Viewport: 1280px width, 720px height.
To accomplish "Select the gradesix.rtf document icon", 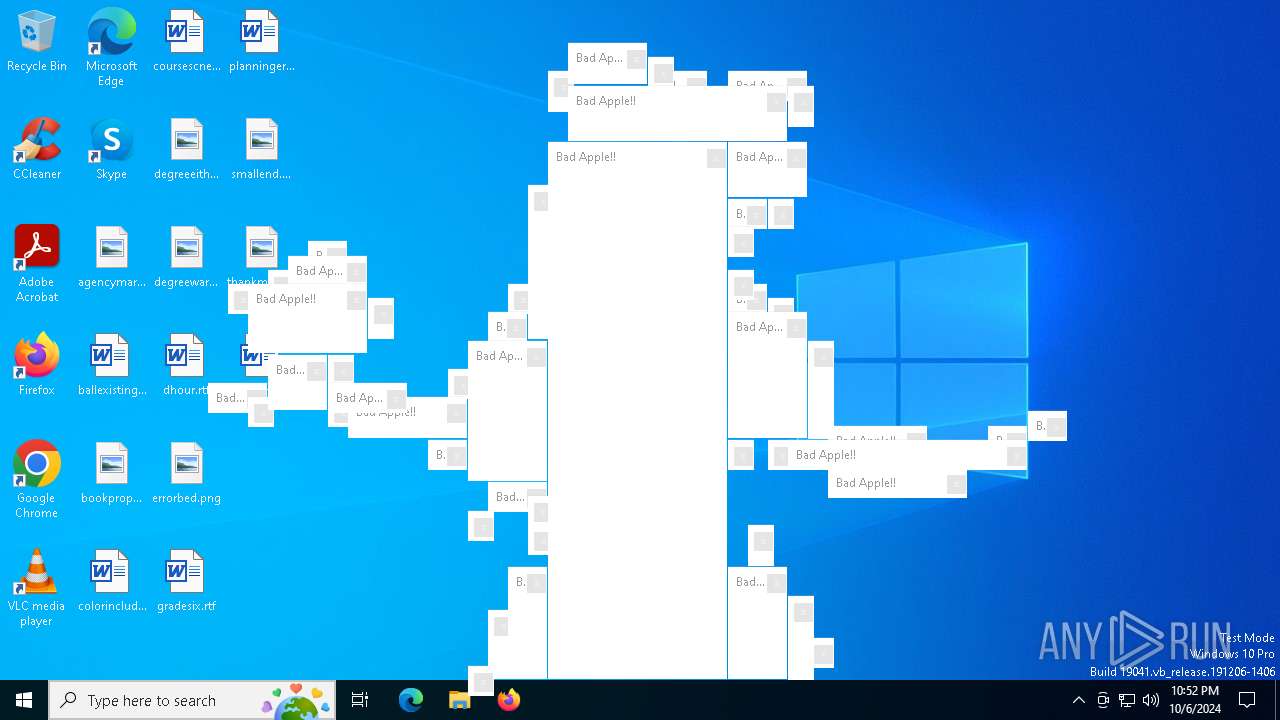I will (186, 582).
